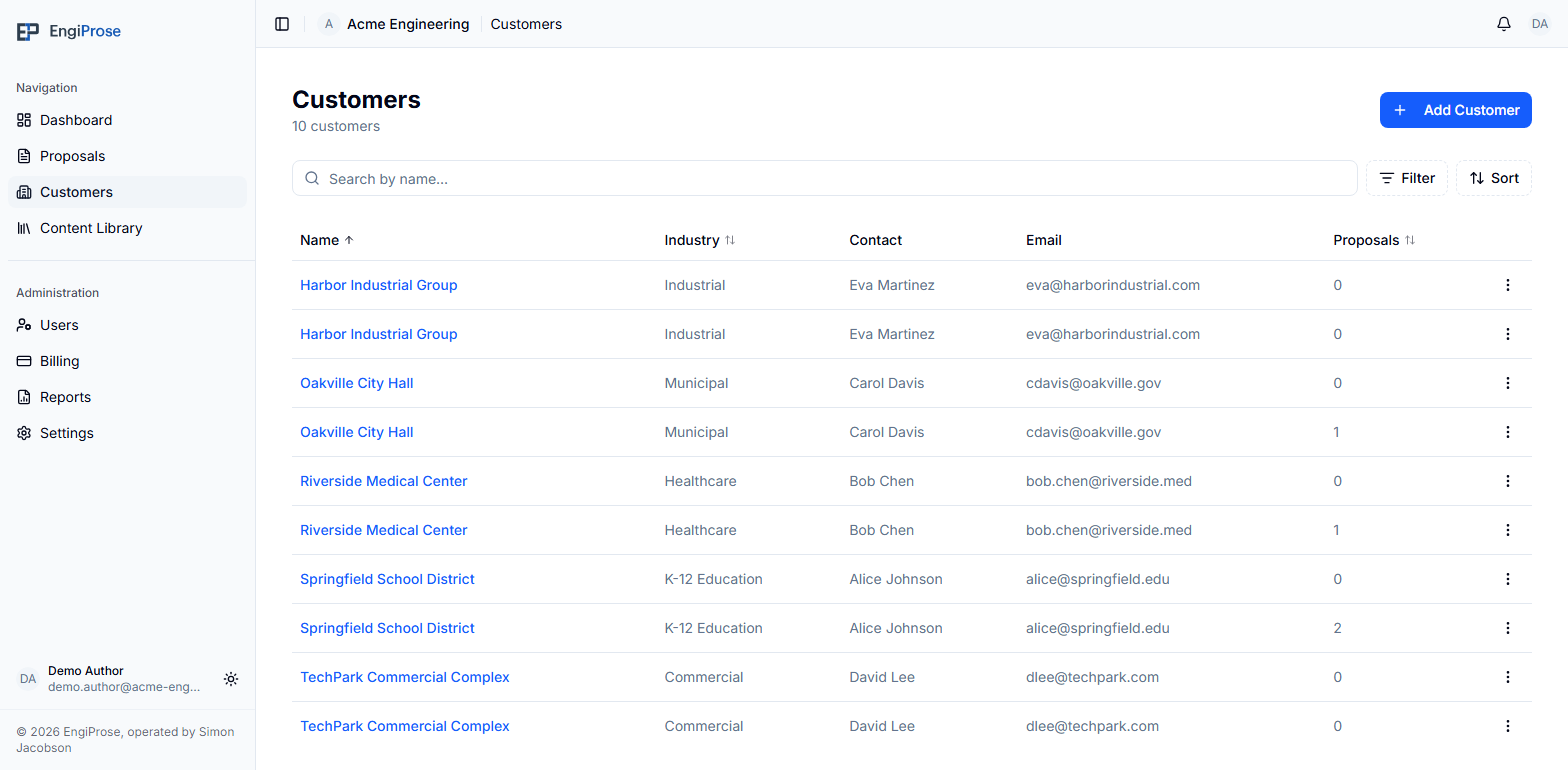Open Proposals from the sidebar
Viewport: 1568px width, 770px height.
click(127, 156)
